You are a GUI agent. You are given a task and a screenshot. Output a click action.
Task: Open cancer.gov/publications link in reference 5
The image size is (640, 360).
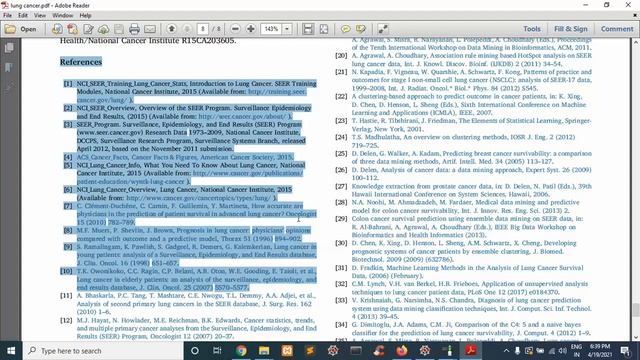click(248, 173)
